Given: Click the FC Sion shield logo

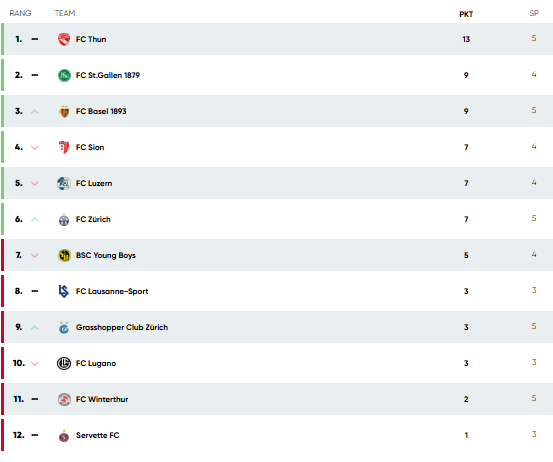Looking at the screenshot, I should (x=64, y=147).
